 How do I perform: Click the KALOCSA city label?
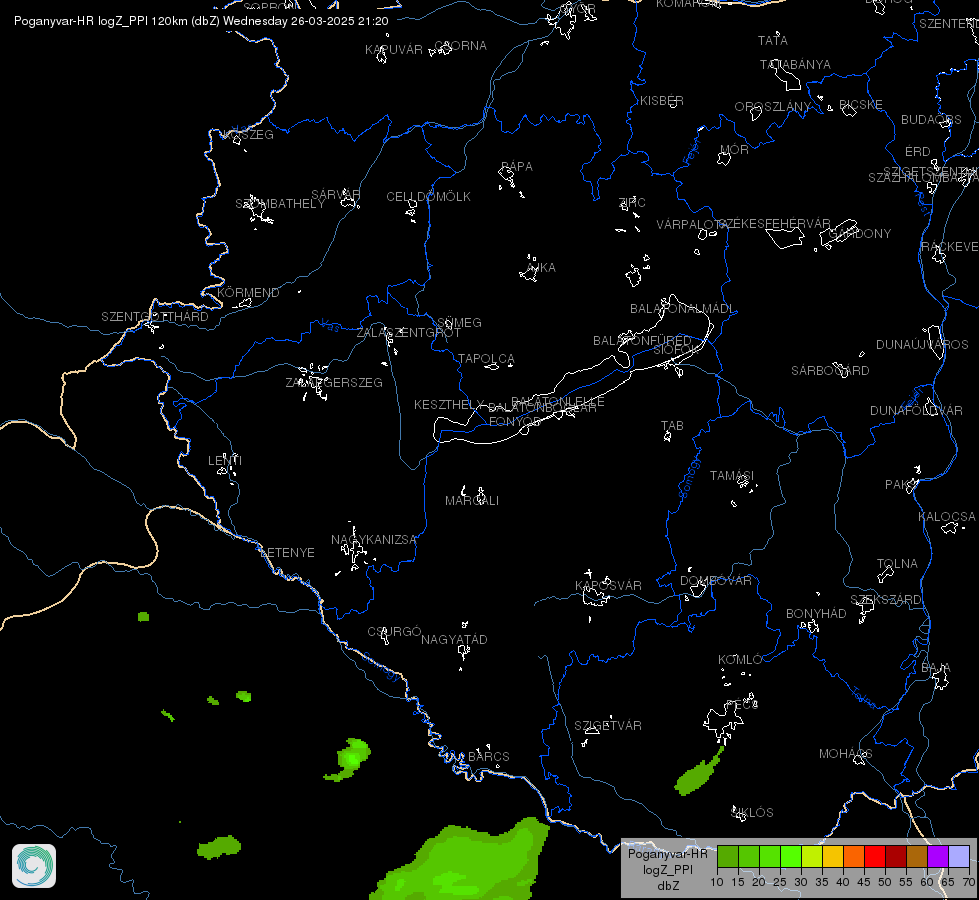947,517
